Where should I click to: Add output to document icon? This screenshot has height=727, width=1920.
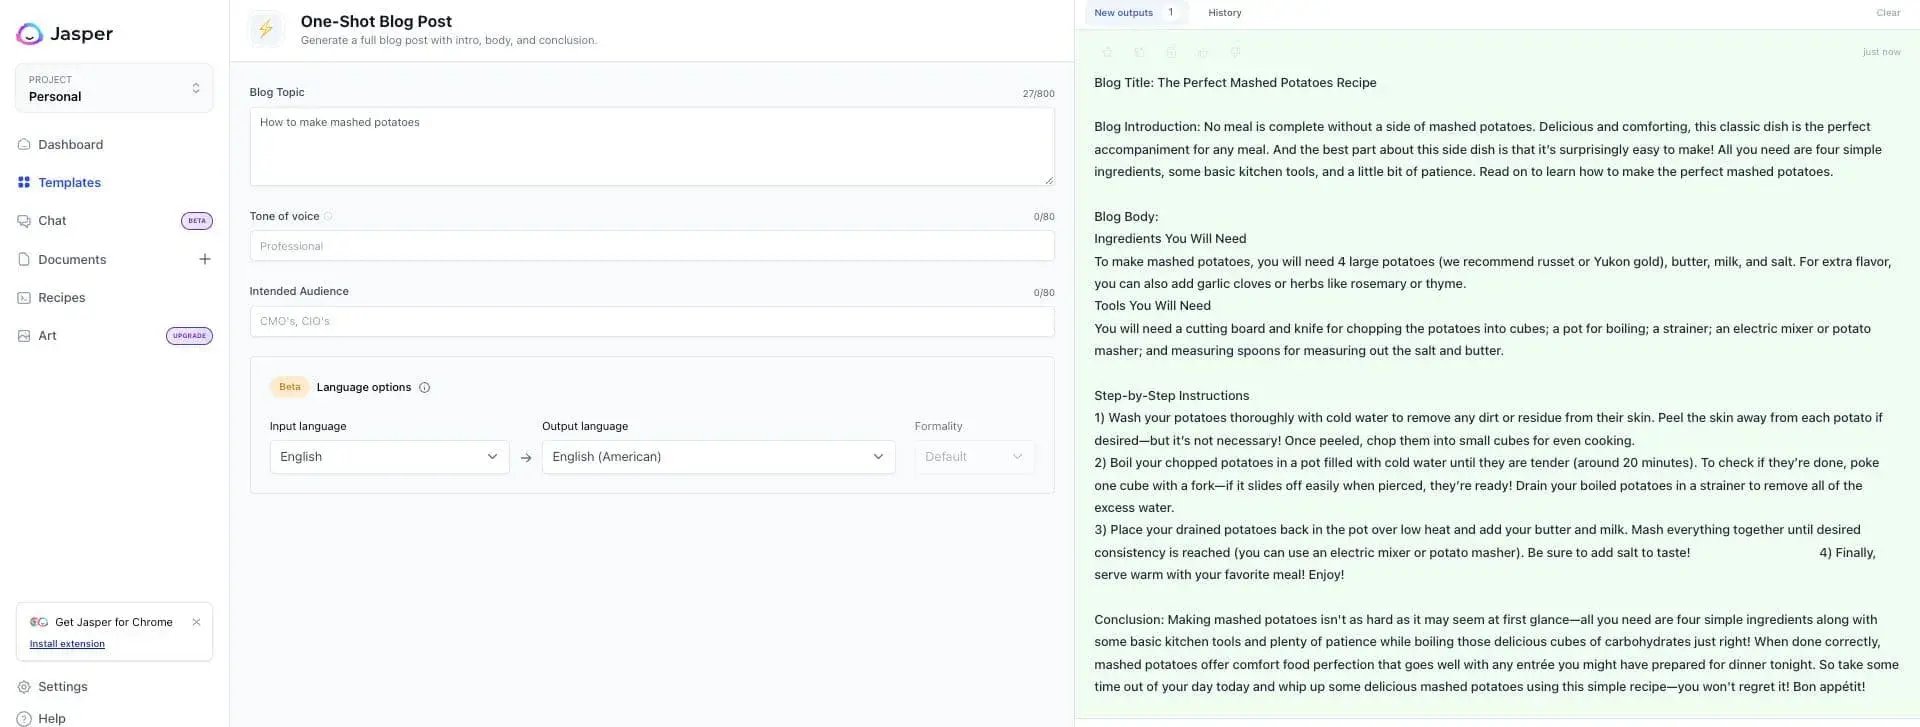pyautogui.click(x=1139, y=52)
